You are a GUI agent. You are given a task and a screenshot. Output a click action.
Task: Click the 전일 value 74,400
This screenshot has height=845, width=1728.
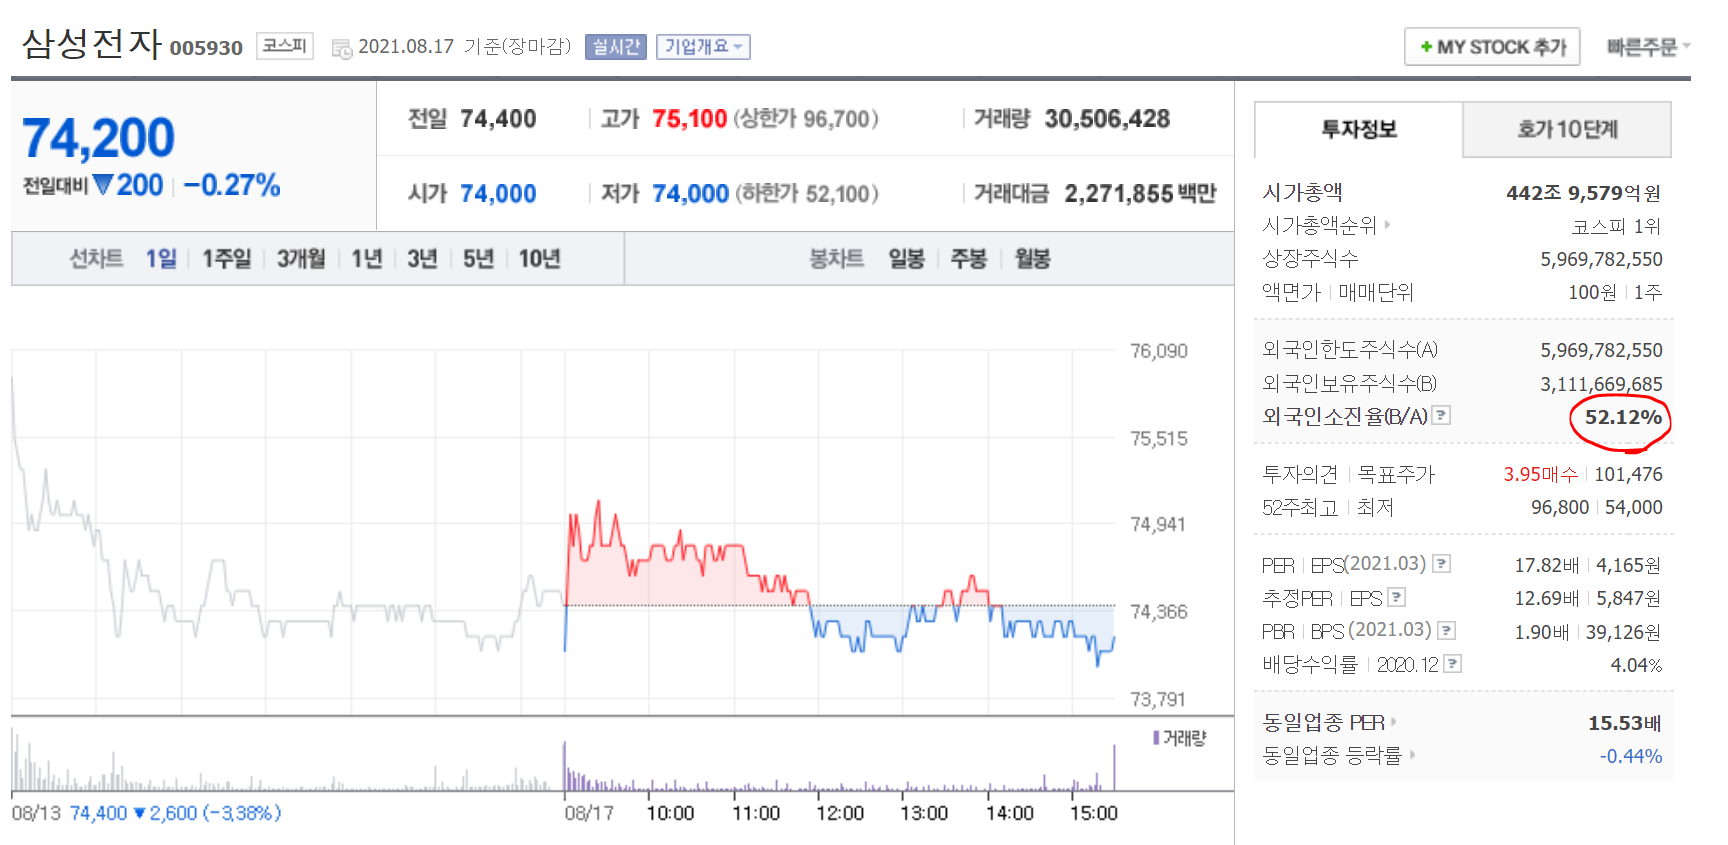(498, 119)
